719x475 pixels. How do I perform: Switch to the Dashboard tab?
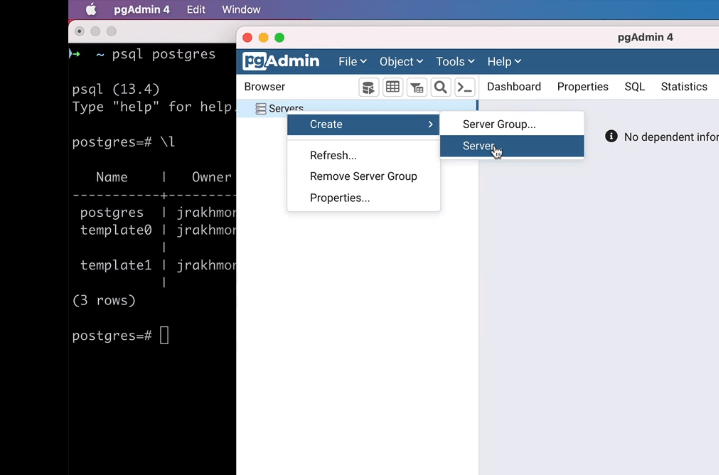coord(514,87)
